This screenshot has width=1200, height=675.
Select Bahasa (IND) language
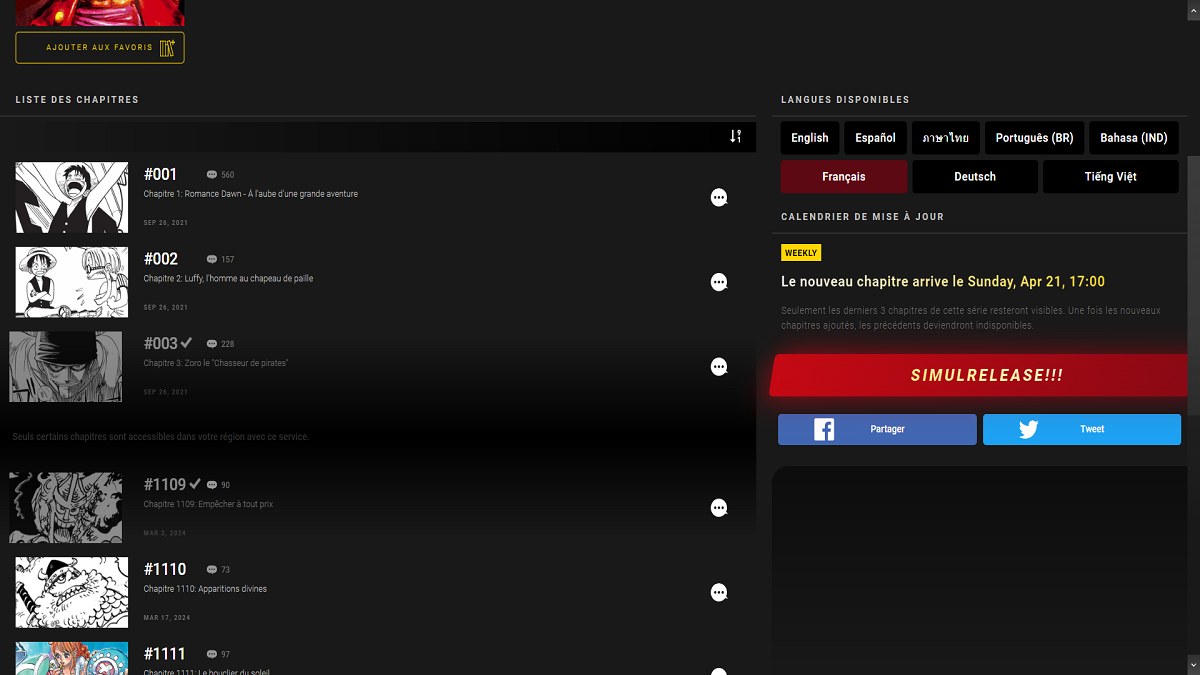[x=1133, y=138]
